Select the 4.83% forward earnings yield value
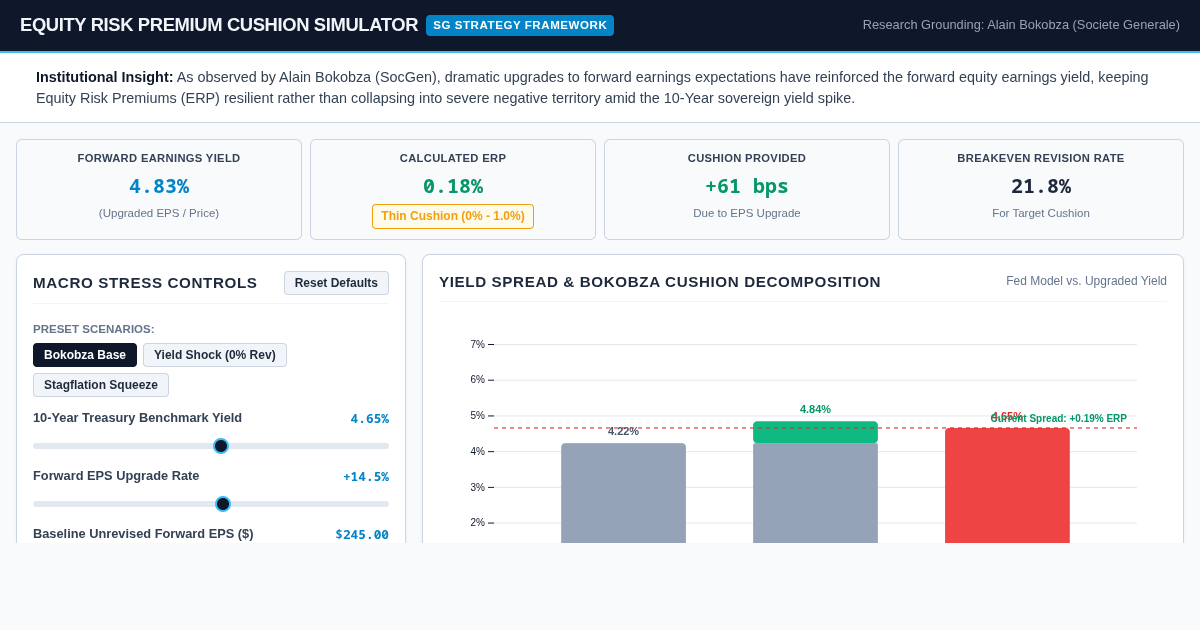 (x=159, y=186)
